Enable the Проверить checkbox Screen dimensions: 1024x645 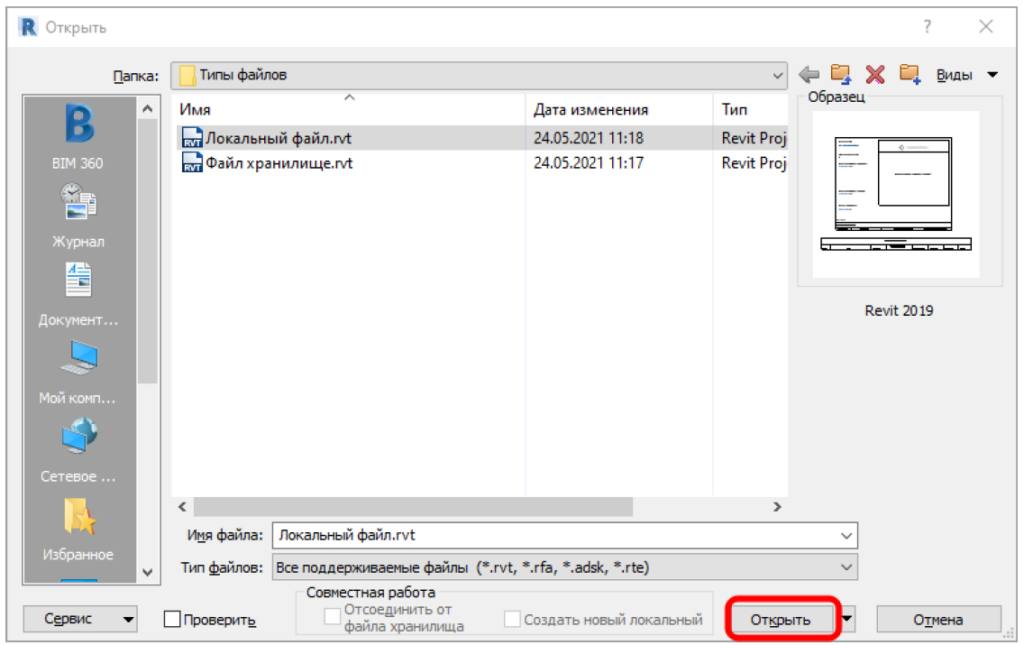coord(173,620)
